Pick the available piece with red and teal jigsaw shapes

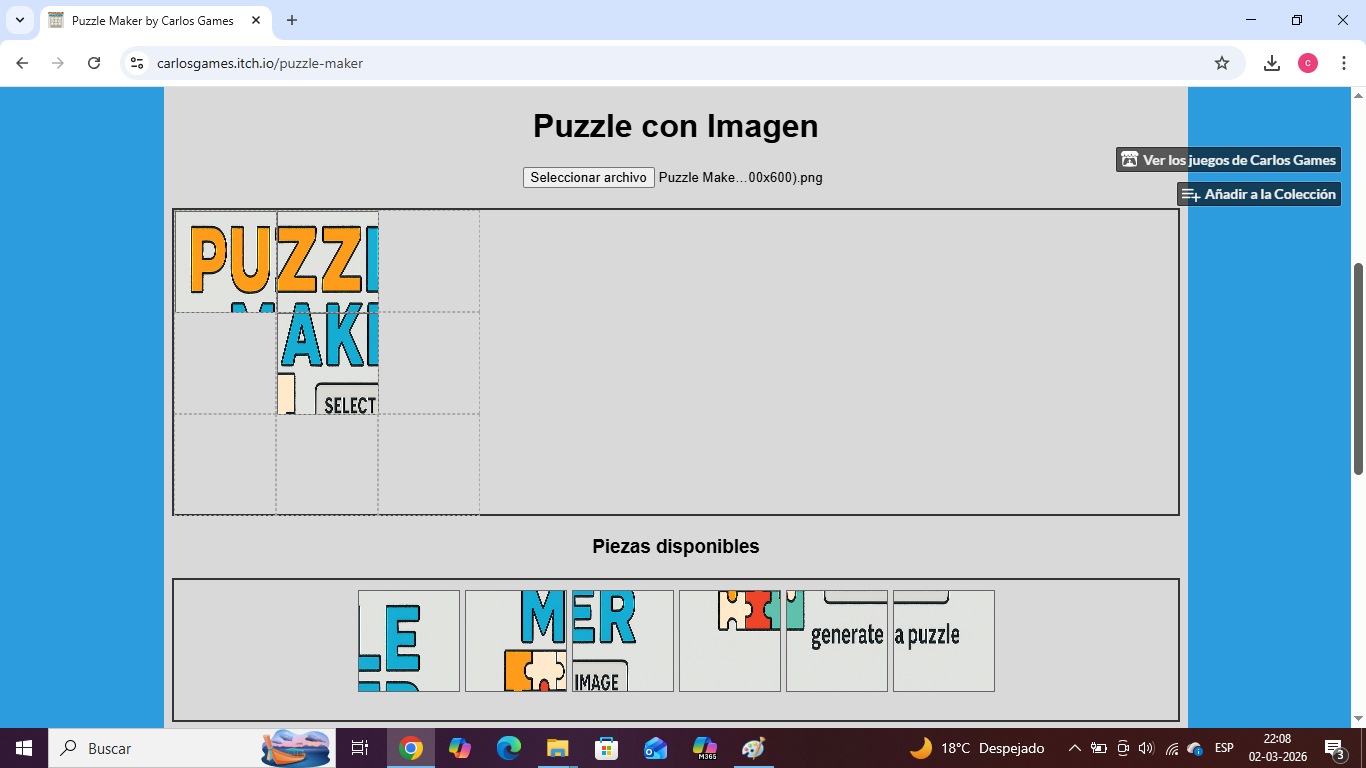730,641
